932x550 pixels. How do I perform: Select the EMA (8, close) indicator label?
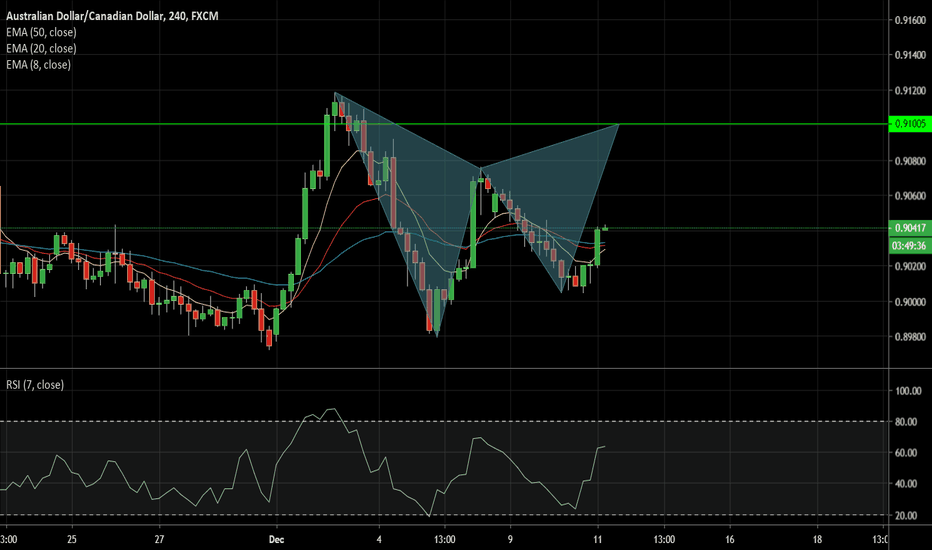click(38, 64)
